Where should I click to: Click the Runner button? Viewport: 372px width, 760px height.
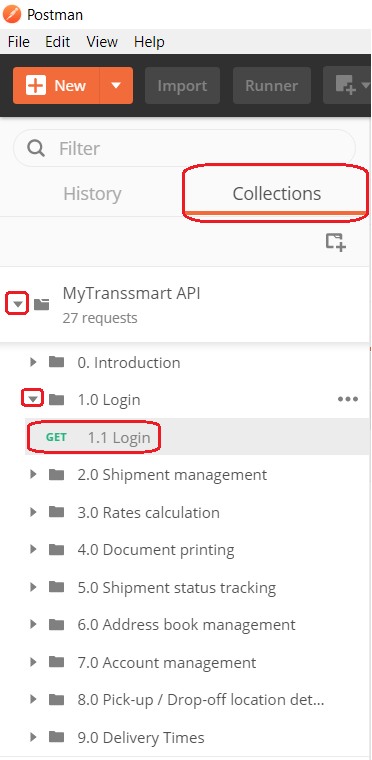pos(272,86)
